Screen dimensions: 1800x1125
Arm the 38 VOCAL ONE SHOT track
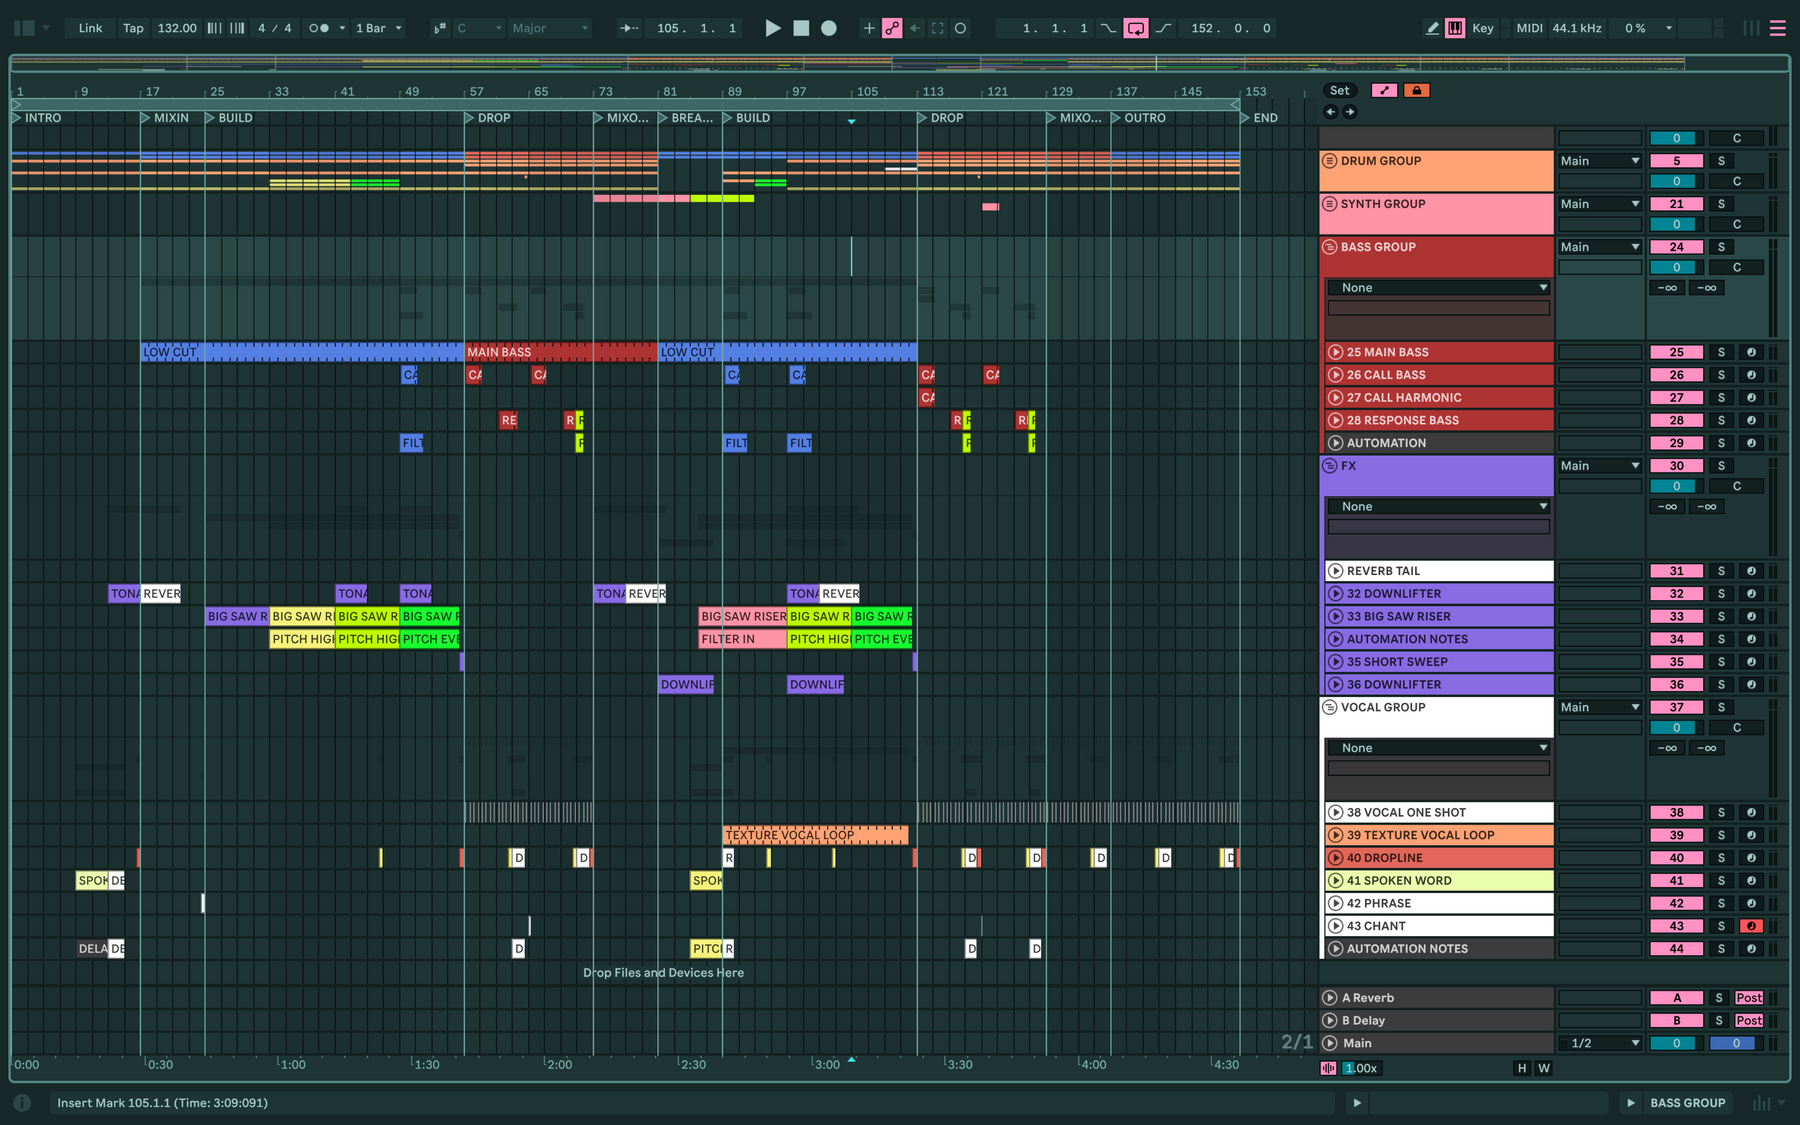[1751, 813]
